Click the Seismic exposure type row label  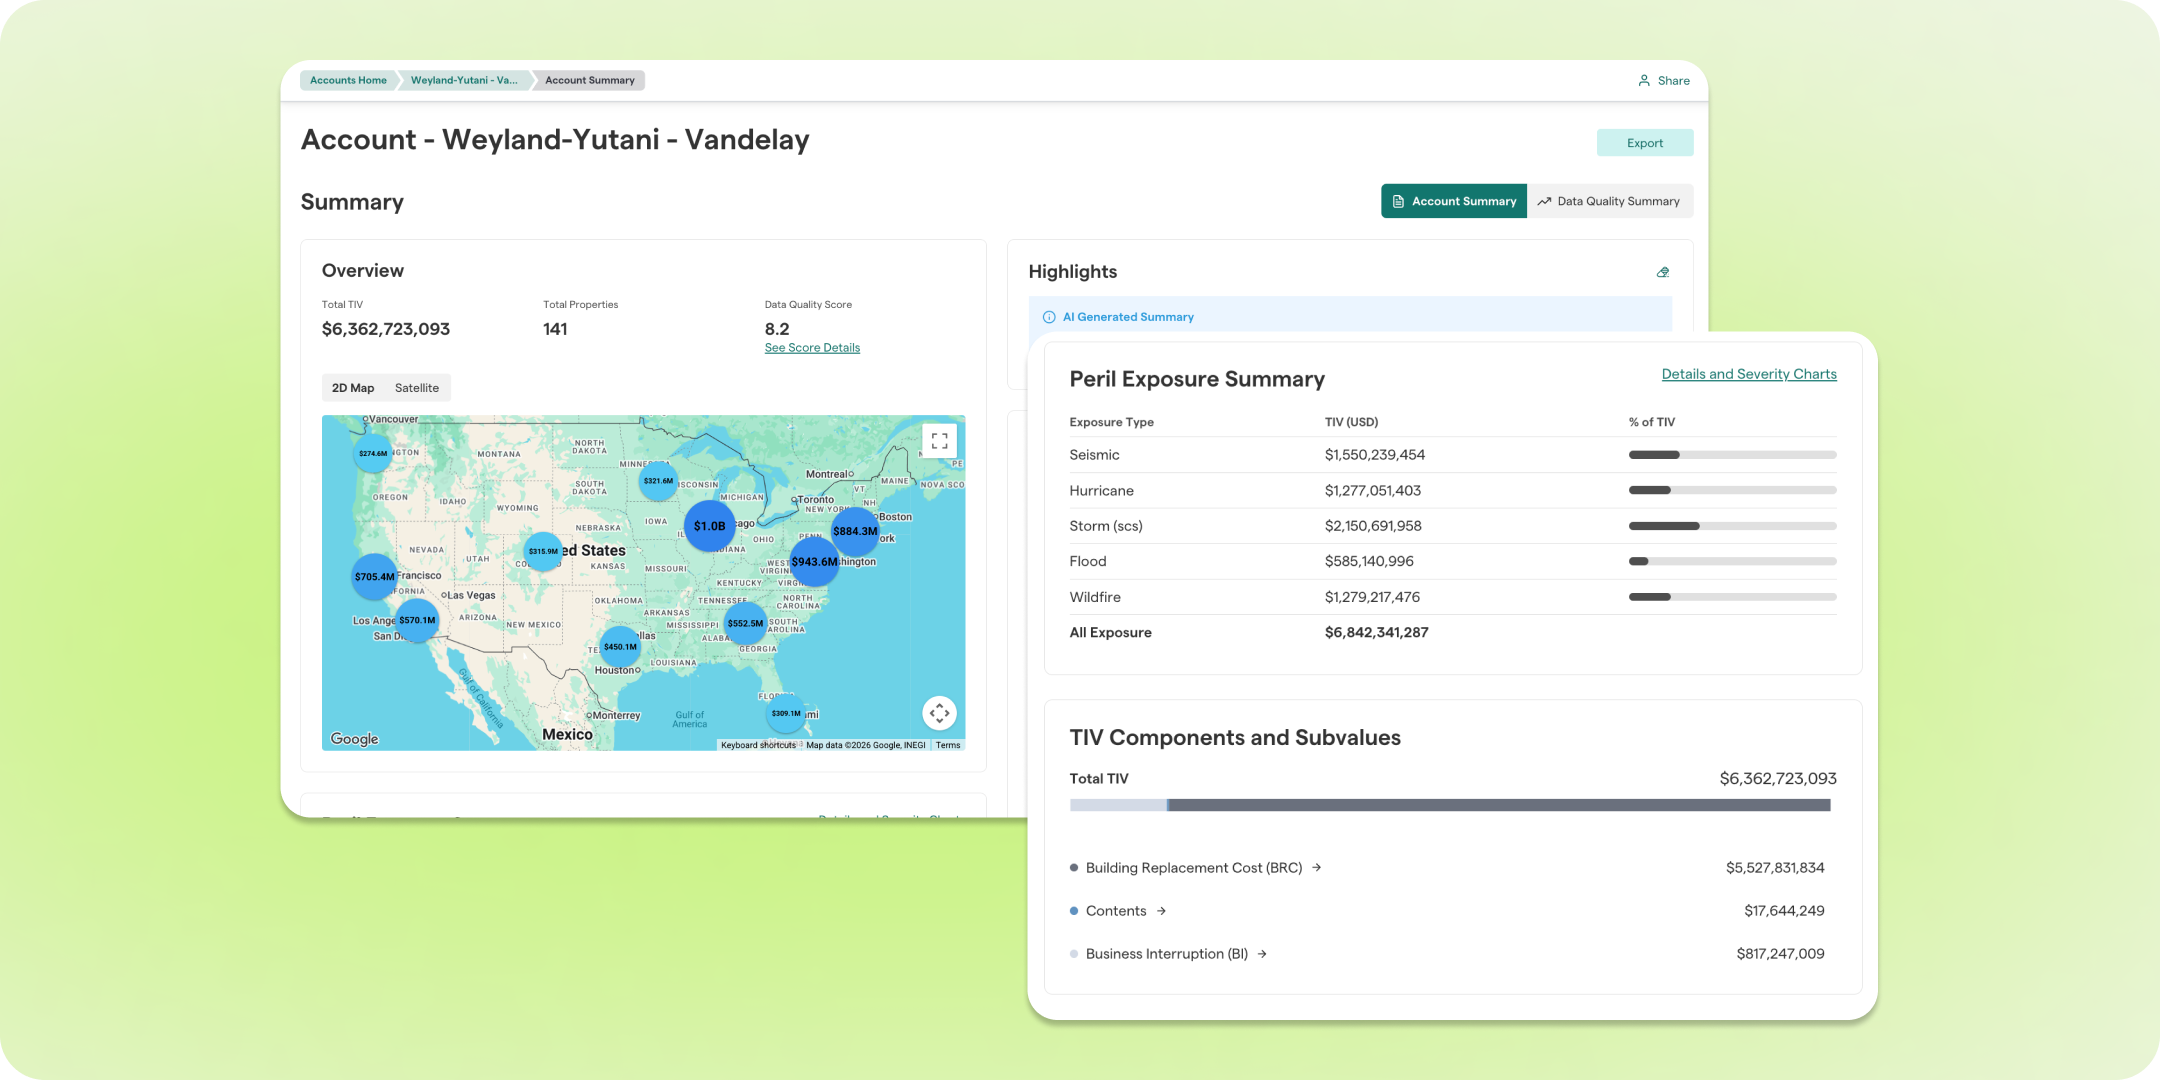1094,455
